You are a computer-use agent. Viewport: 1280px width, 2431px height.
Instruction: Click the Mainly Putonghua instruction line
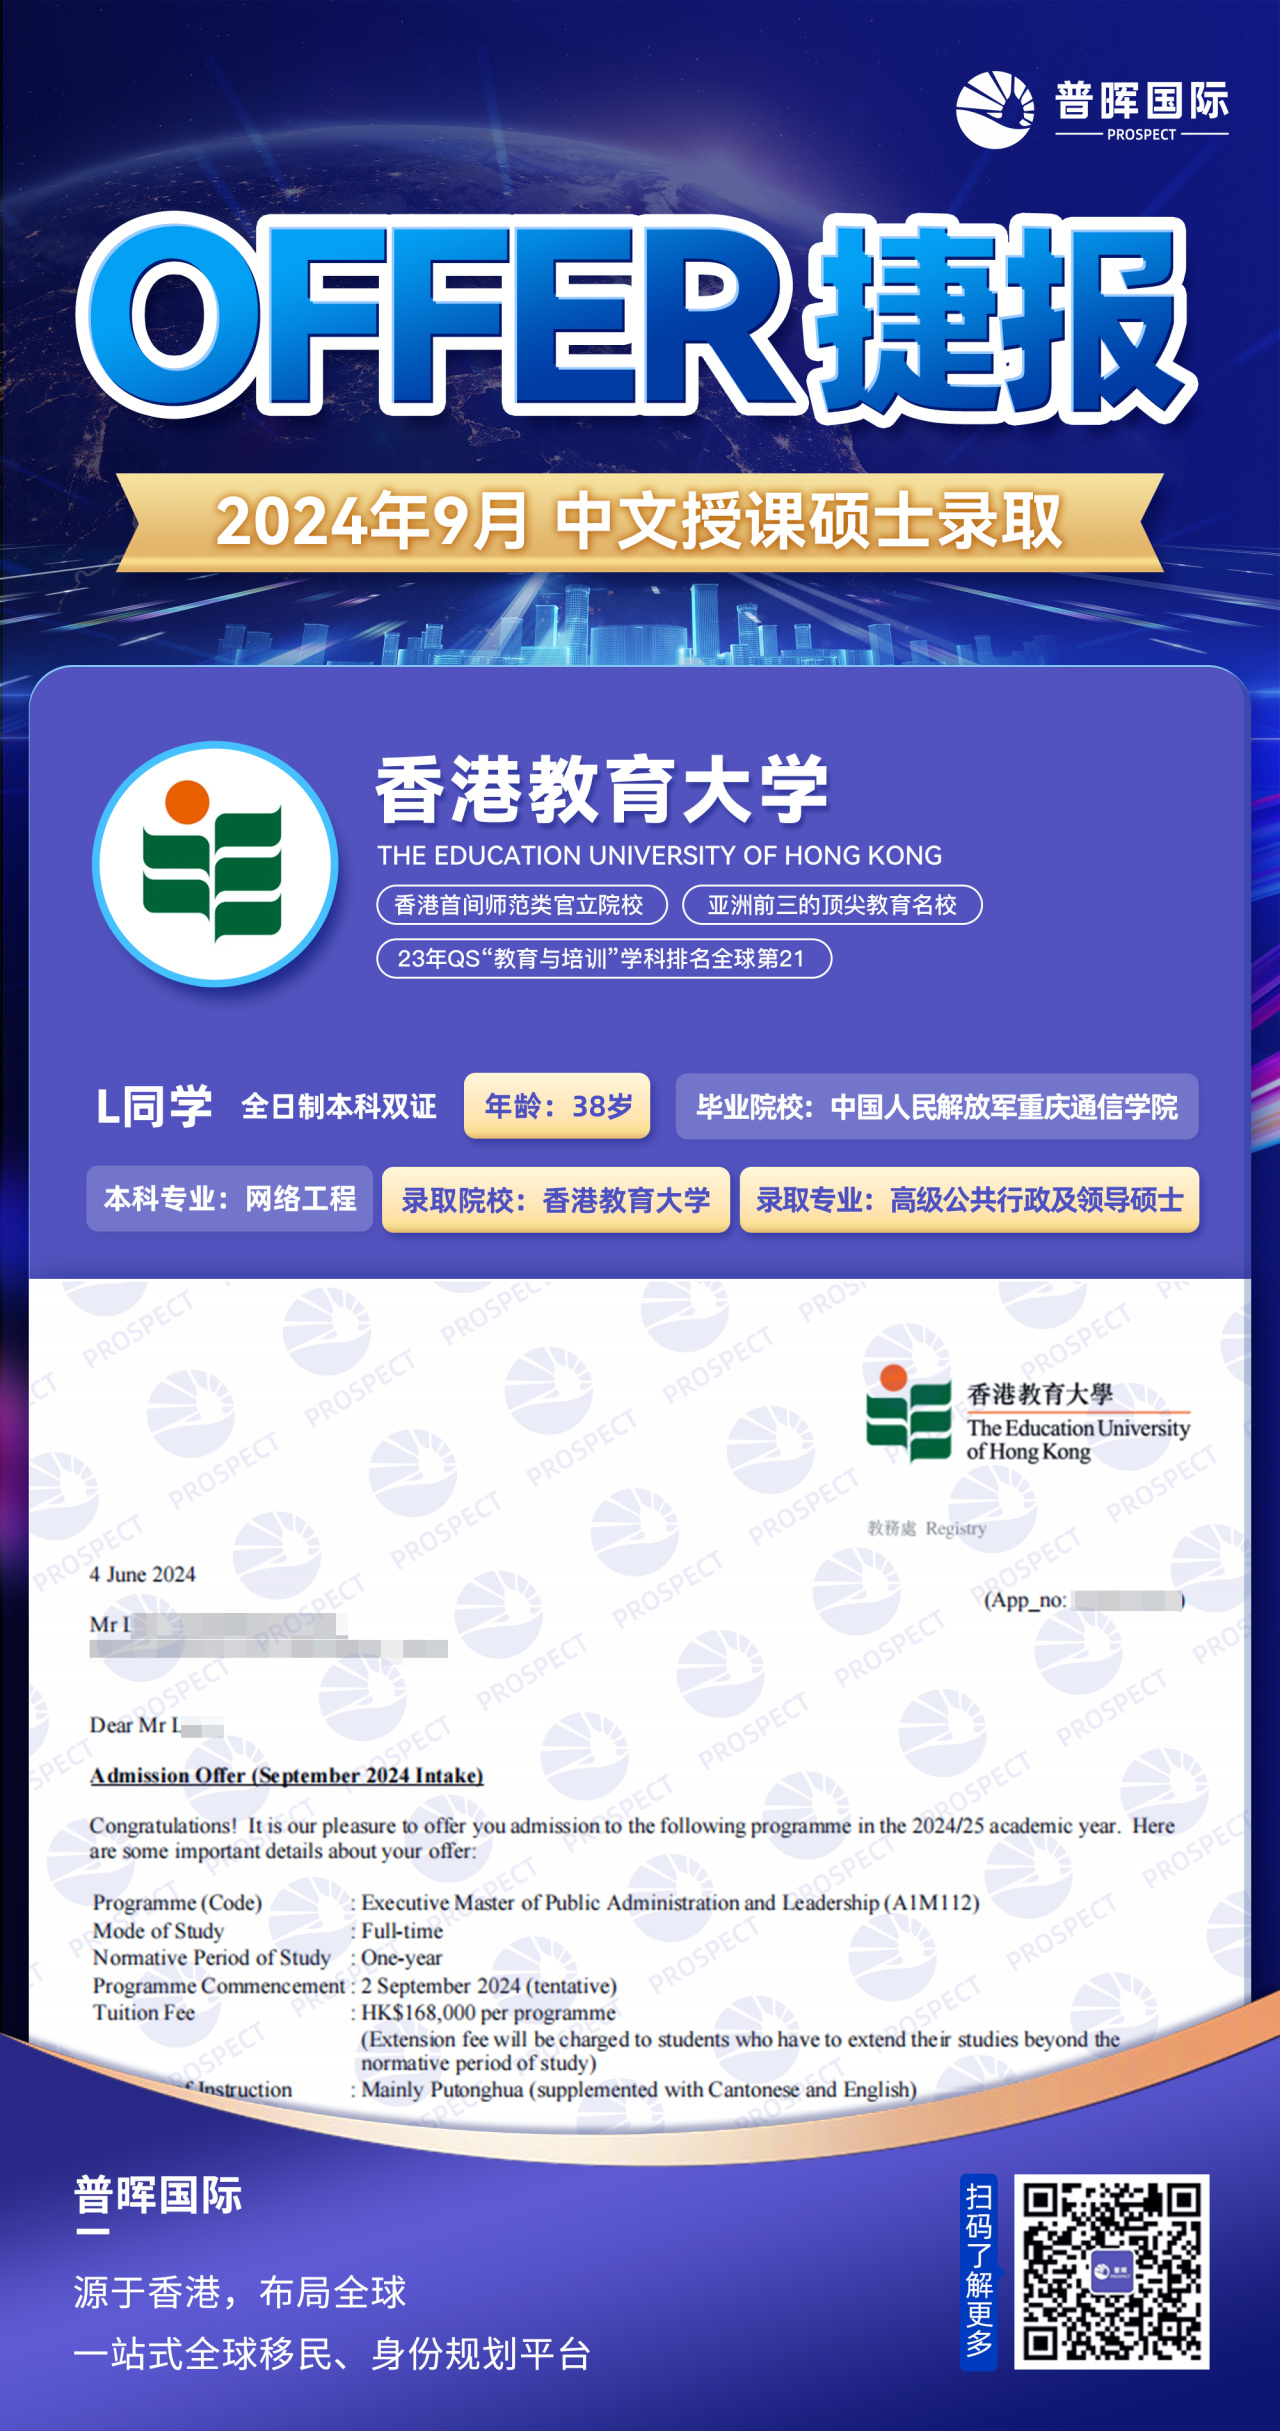639,2089
